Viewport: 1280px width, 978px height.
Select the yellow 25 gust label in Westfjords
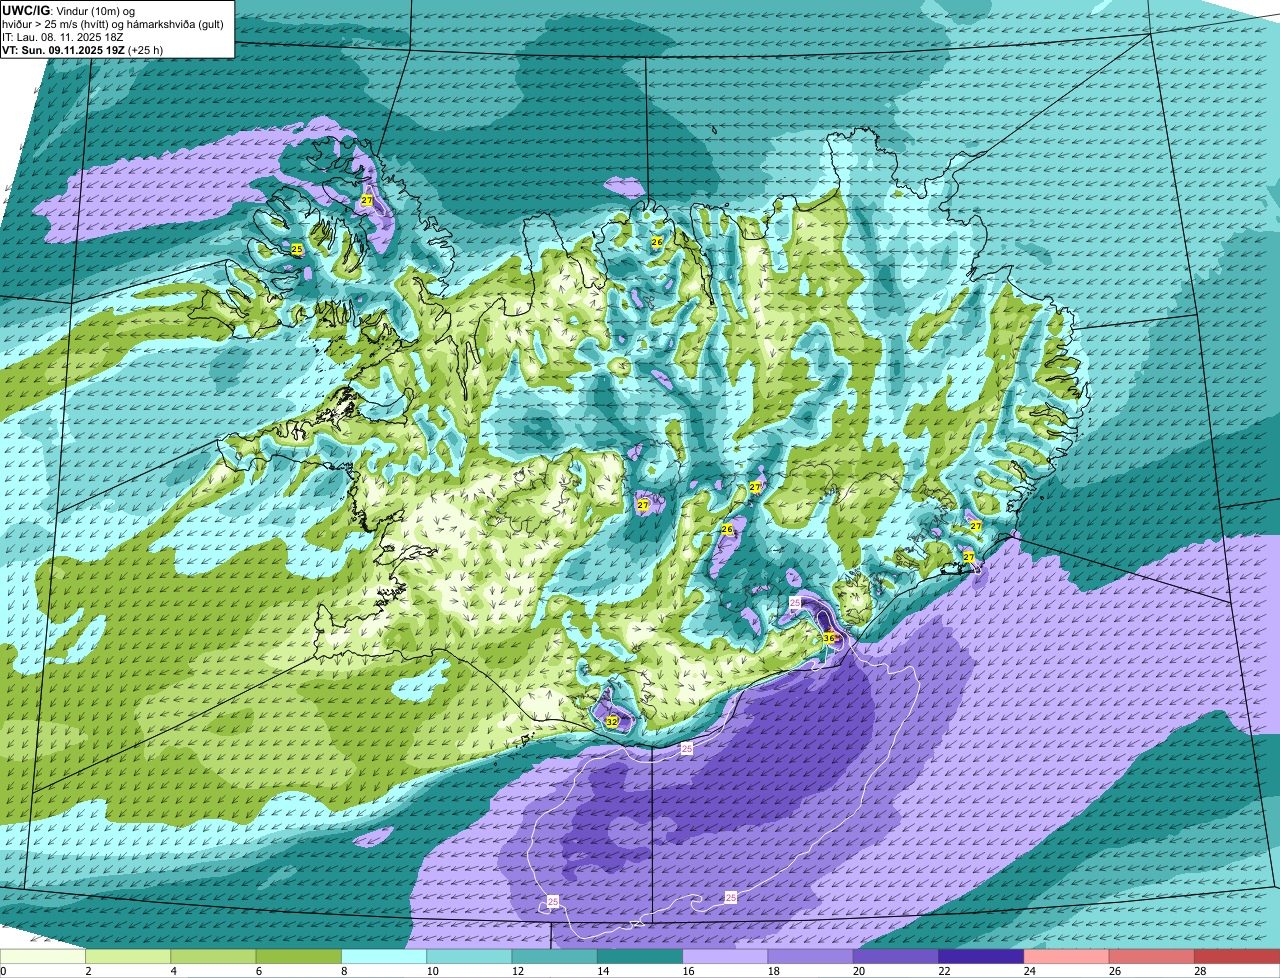296,249
